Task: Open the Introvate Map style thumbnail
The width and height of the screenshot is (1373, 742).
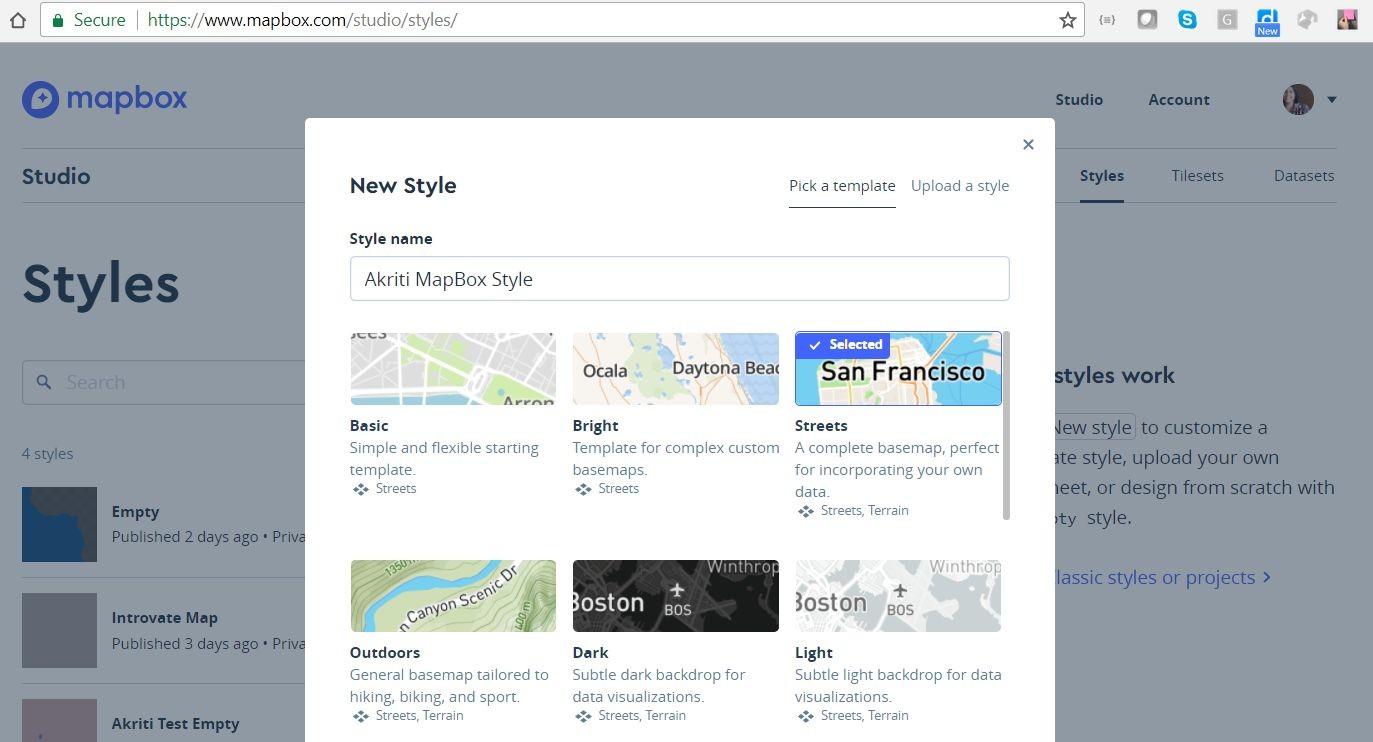Action: [x=59, y=630]
